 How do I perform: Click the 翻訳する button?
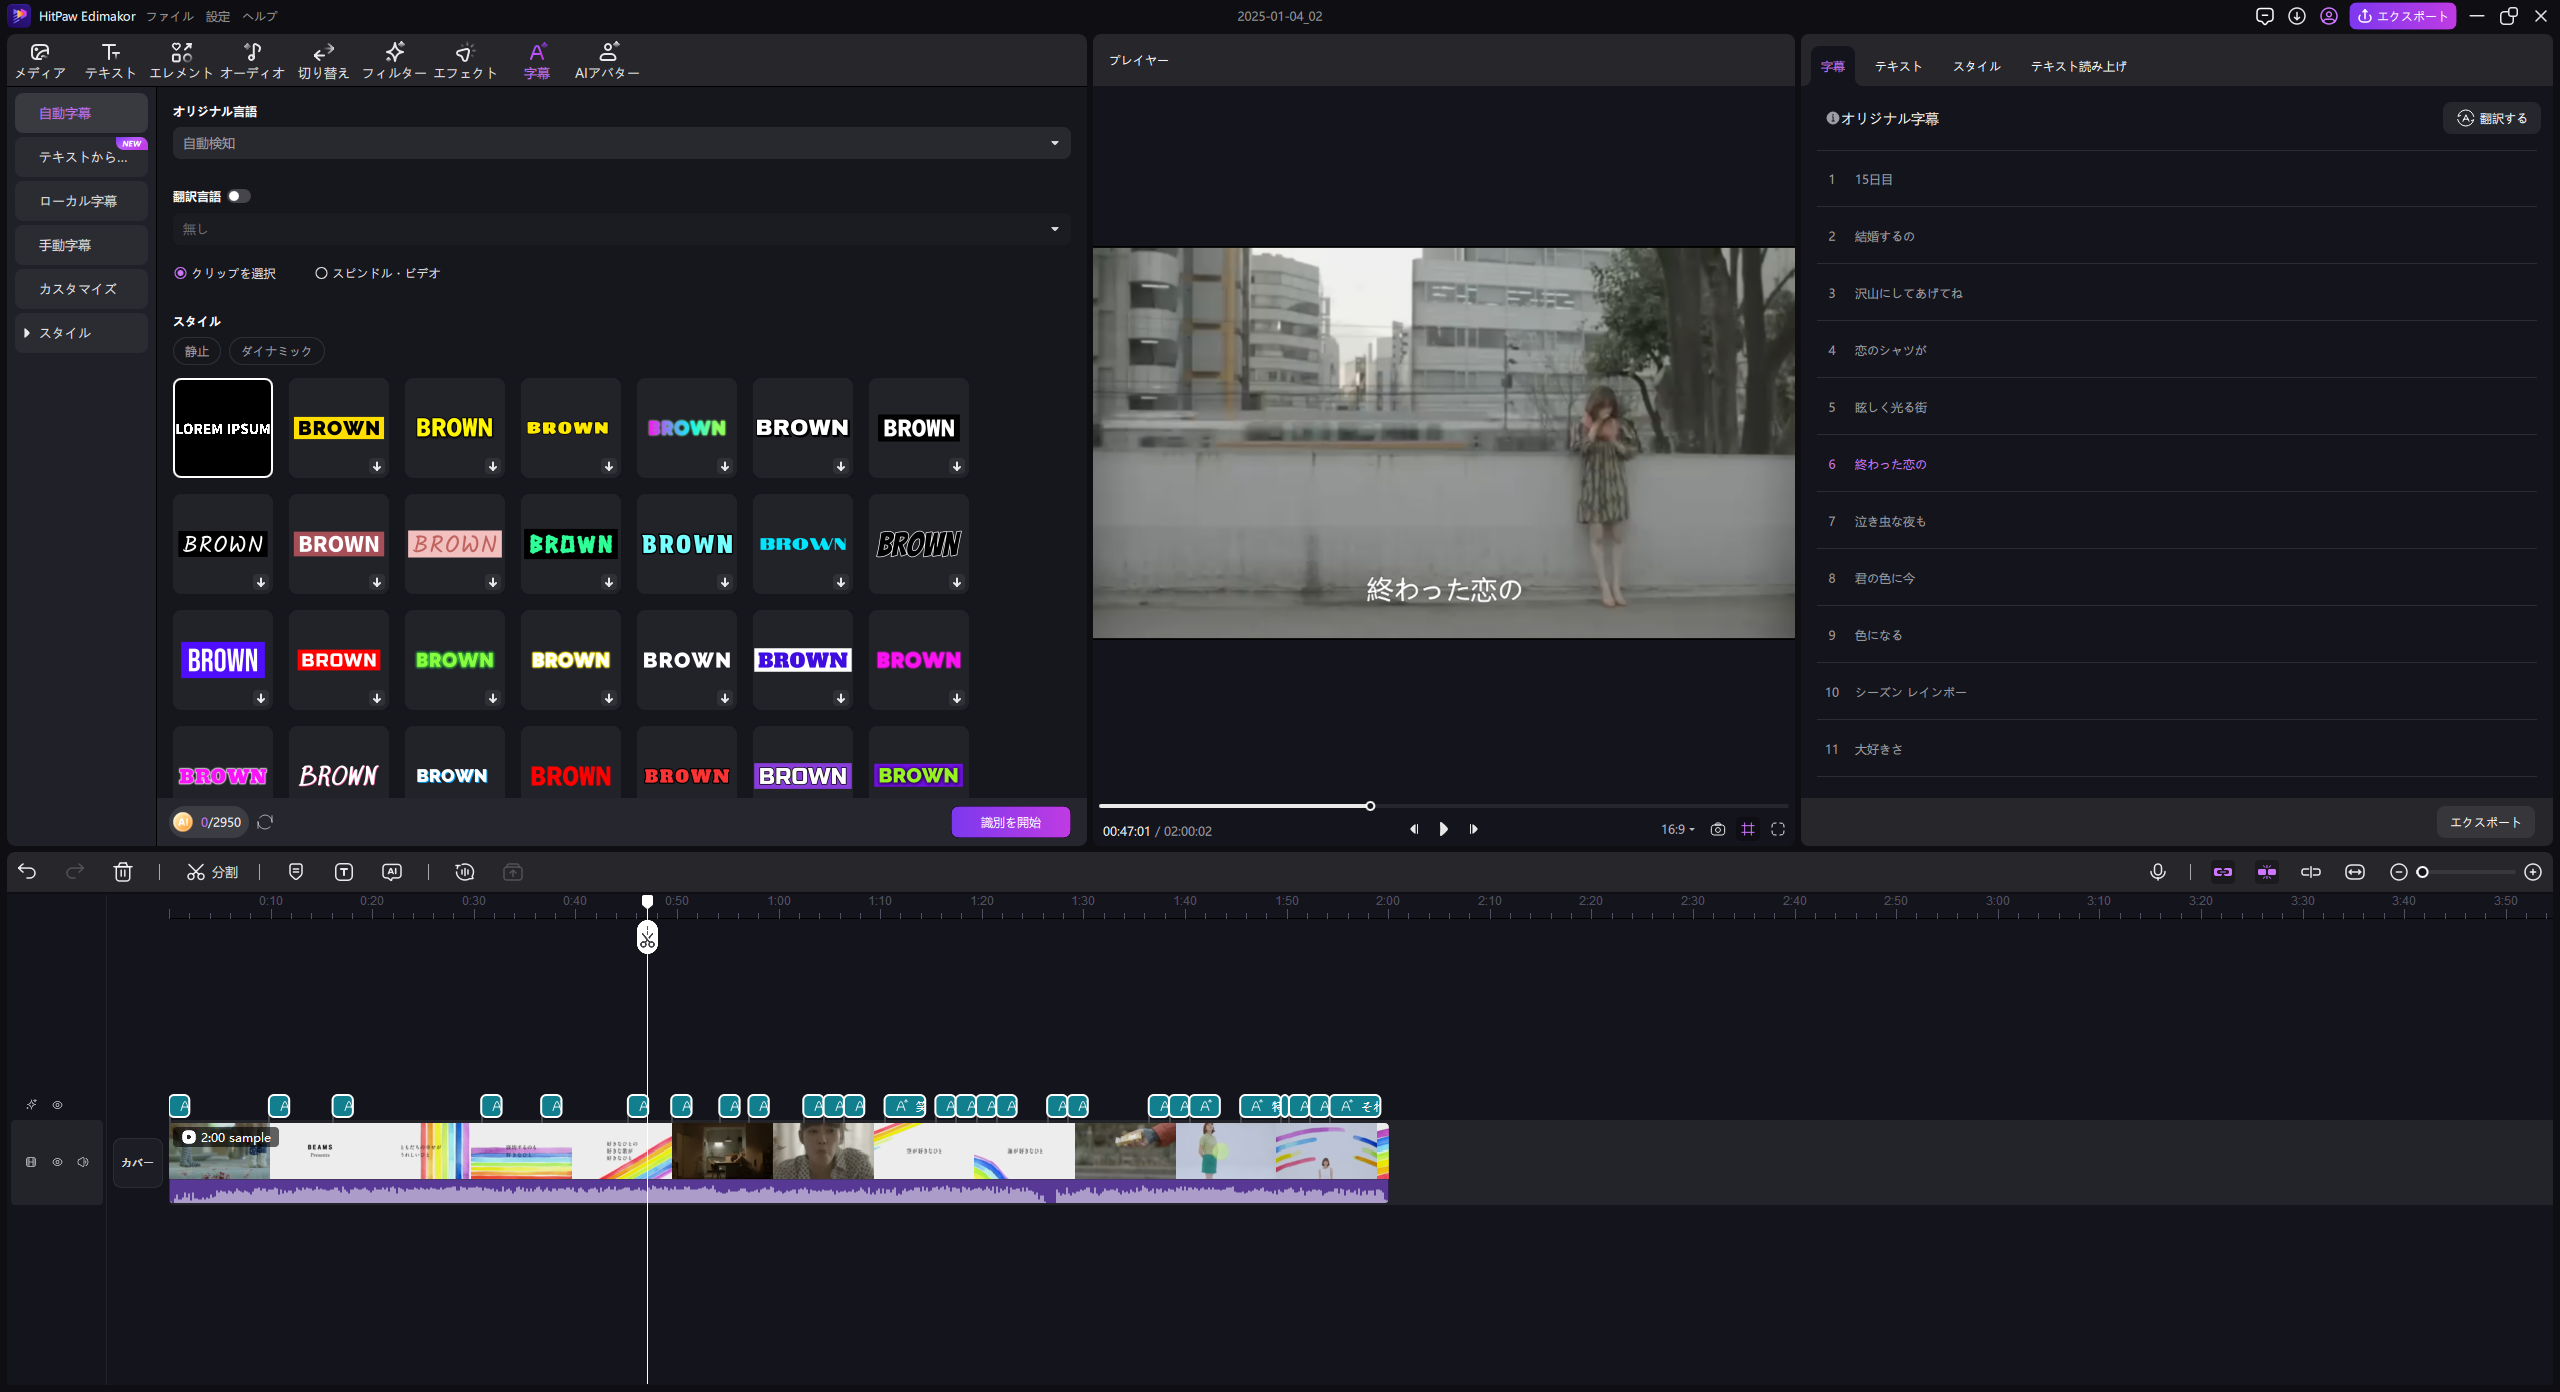(2491, 118)
